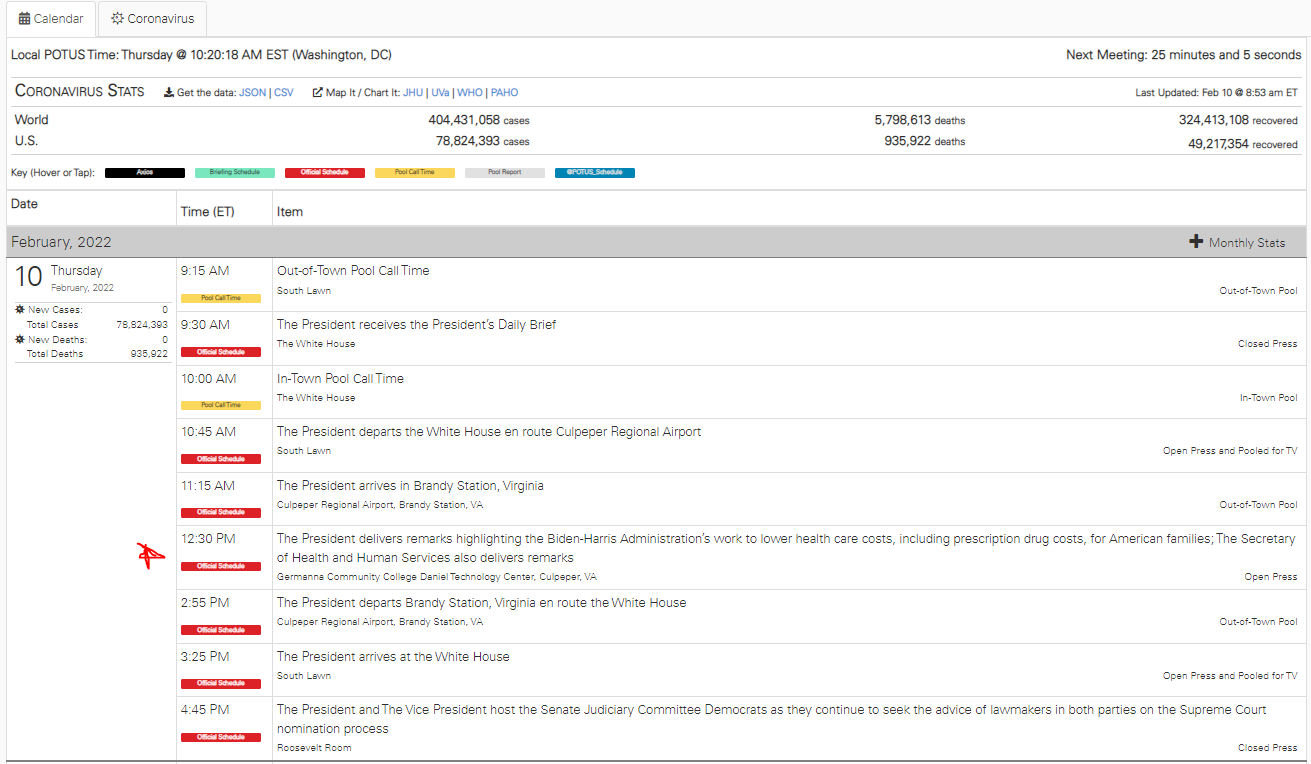The width and height of the screenshot is (1311, 764).
Task: Download the data as CSV
Action: pyautogui.click(x=284, y=93)
